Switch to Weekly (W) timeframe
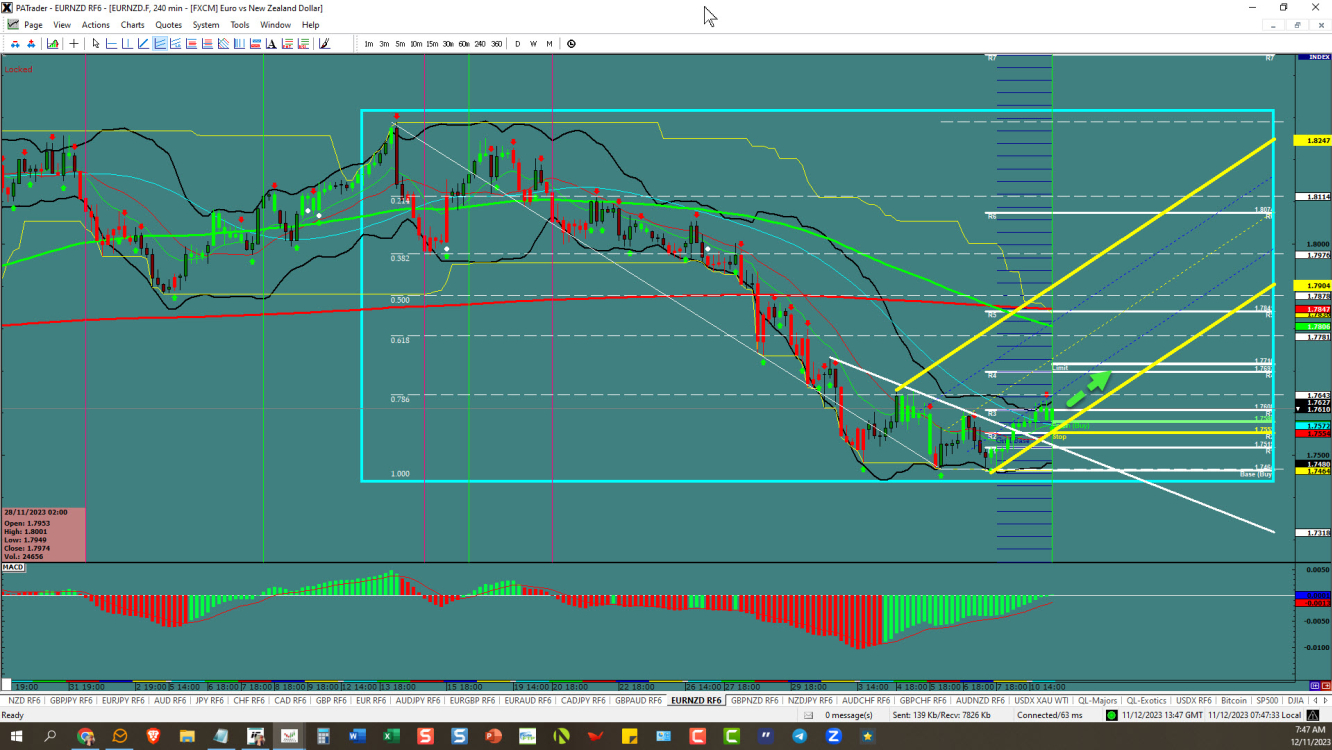Viewport: 1332px width, 750px height. point(533,44)
